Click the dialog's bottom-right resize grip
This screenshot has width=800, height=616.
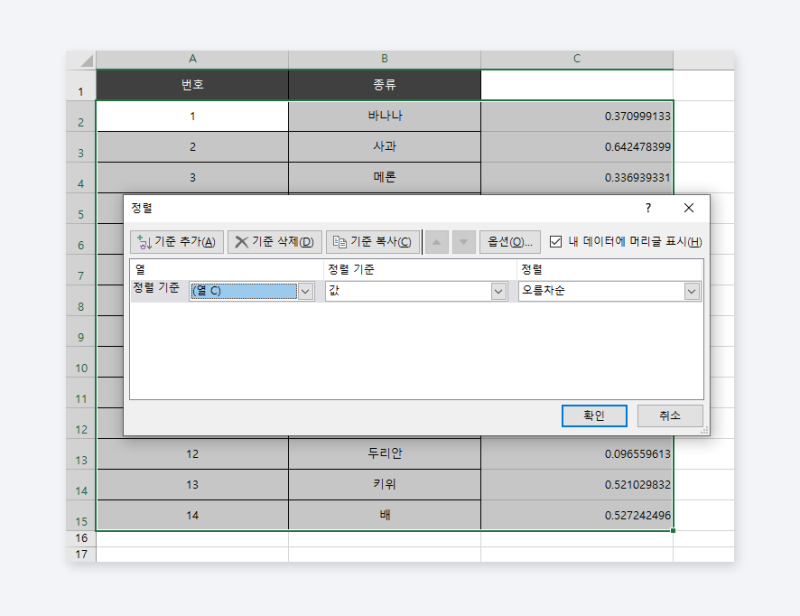click(x=705, y=431)
